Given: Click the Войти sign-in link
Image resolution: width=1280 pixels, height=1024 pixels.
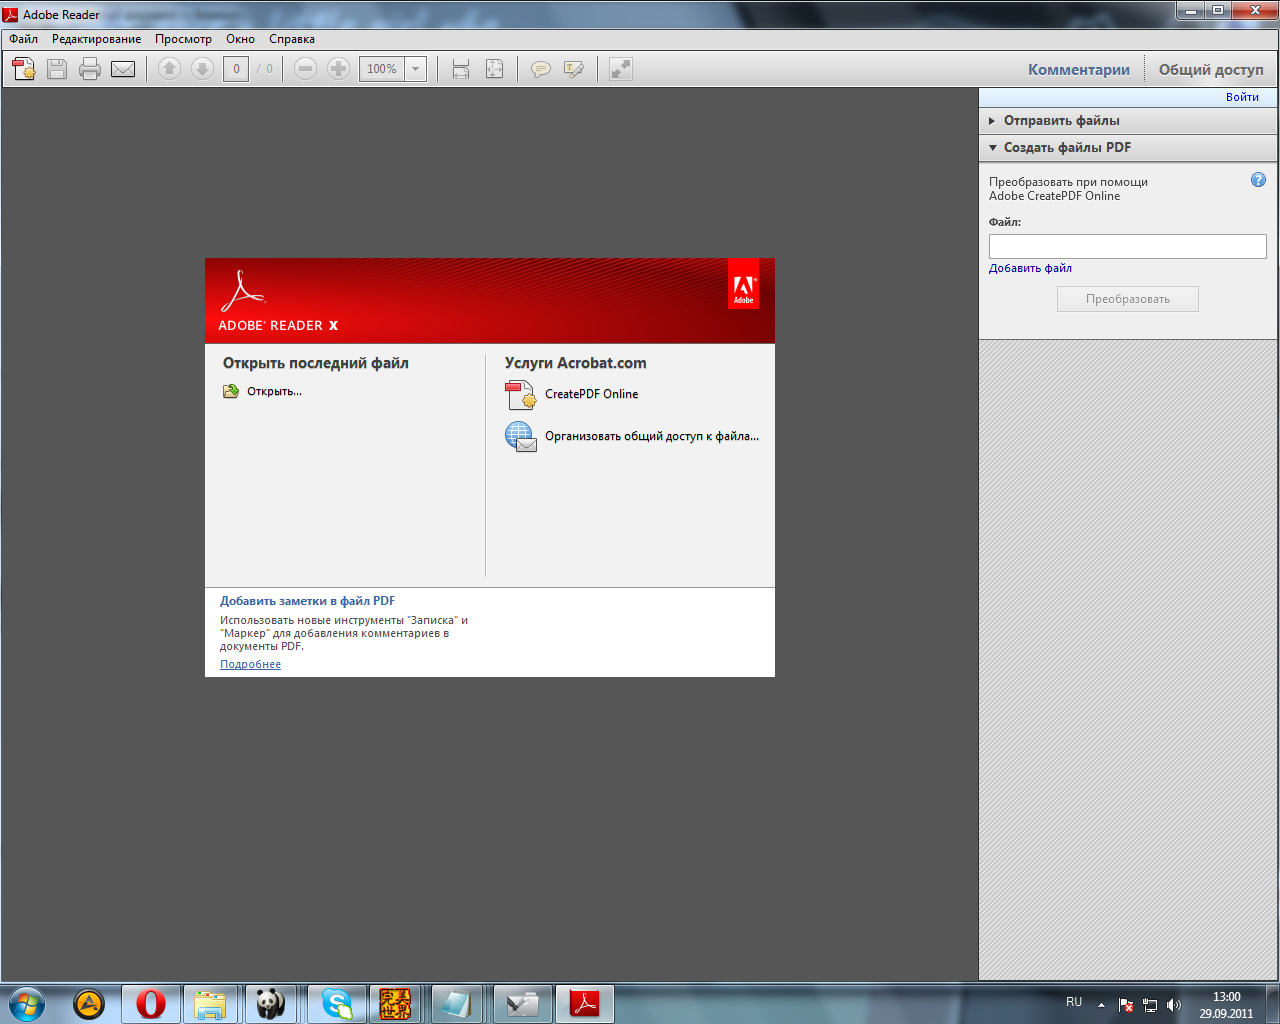Looking at the screenshot, I should (x=1242, y=97).
